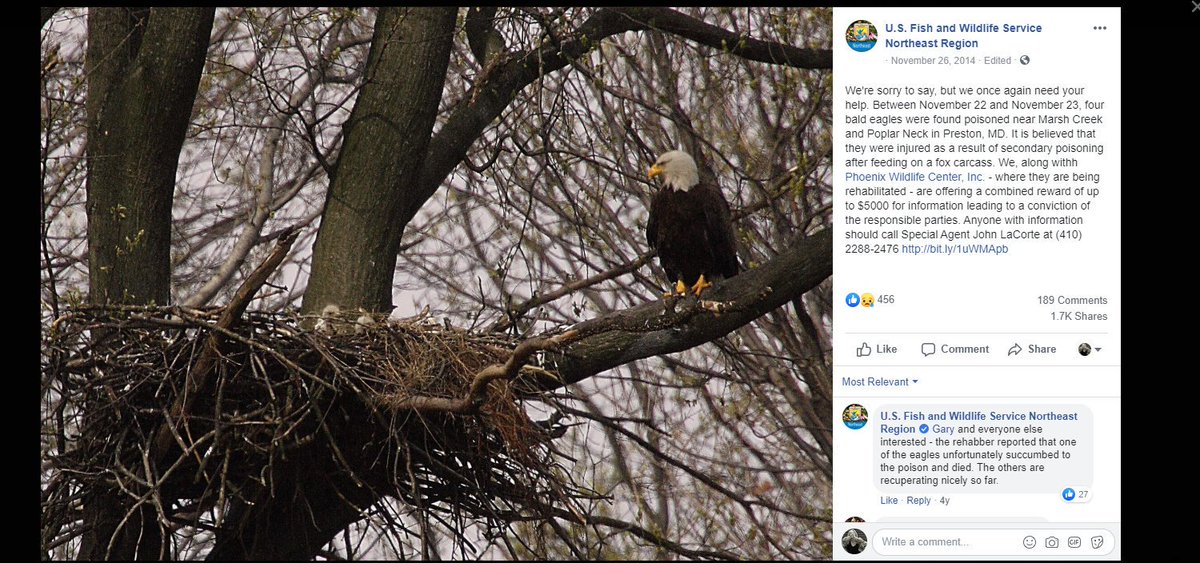Open the bit.ly link in the post
This screenshot has height=563, width=1200.
click(x=955, y=249)
